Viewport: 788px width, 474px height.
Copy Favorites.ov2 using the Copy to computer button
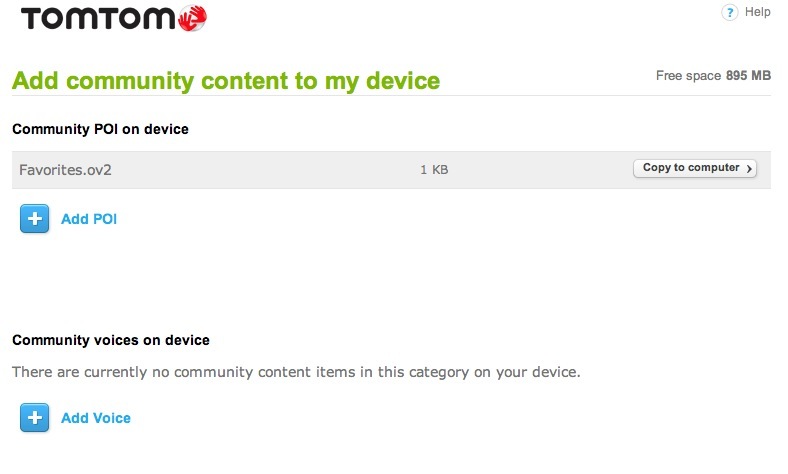pyautogui.click(x=695, y=168)
